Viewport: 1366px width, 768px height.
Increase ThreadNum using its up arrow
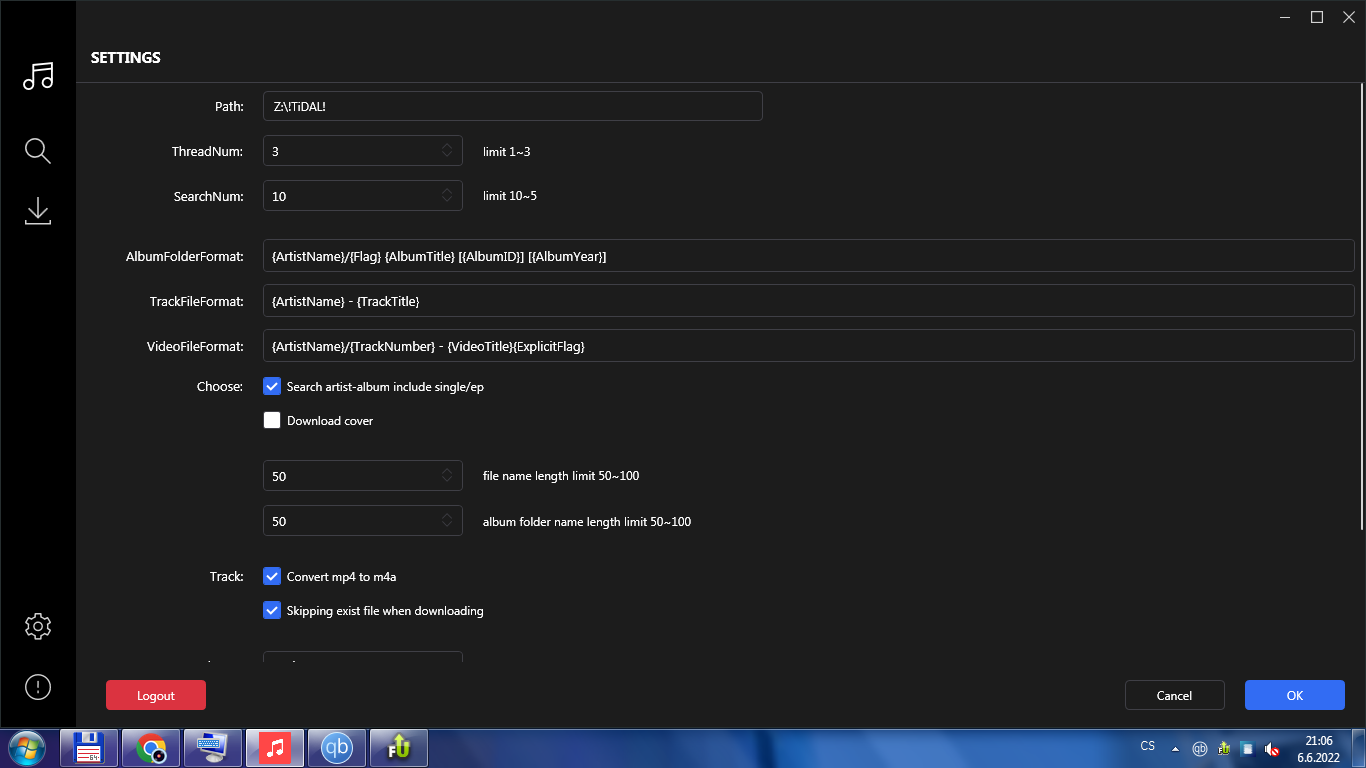(x=447, y=145)
